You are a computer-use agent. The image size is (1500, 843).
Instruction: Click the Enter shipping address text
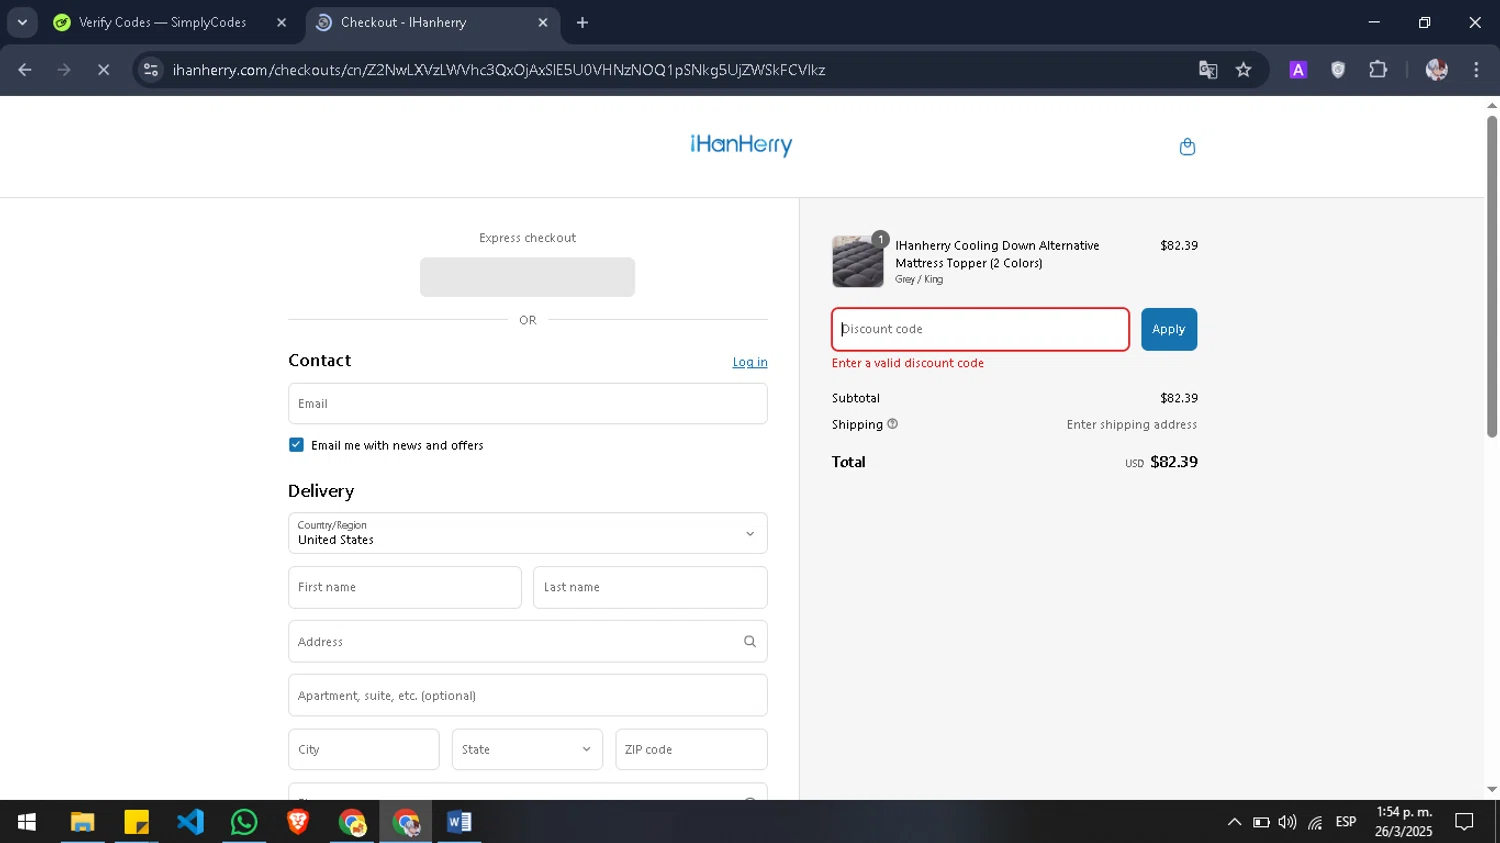click(1132, 424)
